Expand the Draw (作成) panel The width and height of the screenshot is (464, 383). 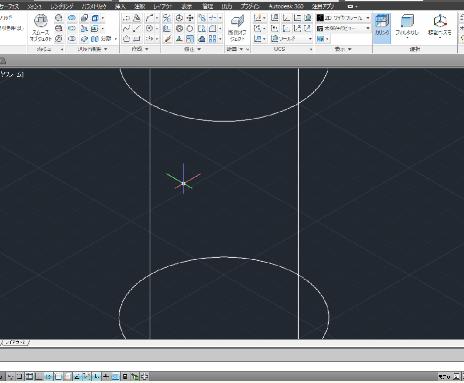[140, 49]
